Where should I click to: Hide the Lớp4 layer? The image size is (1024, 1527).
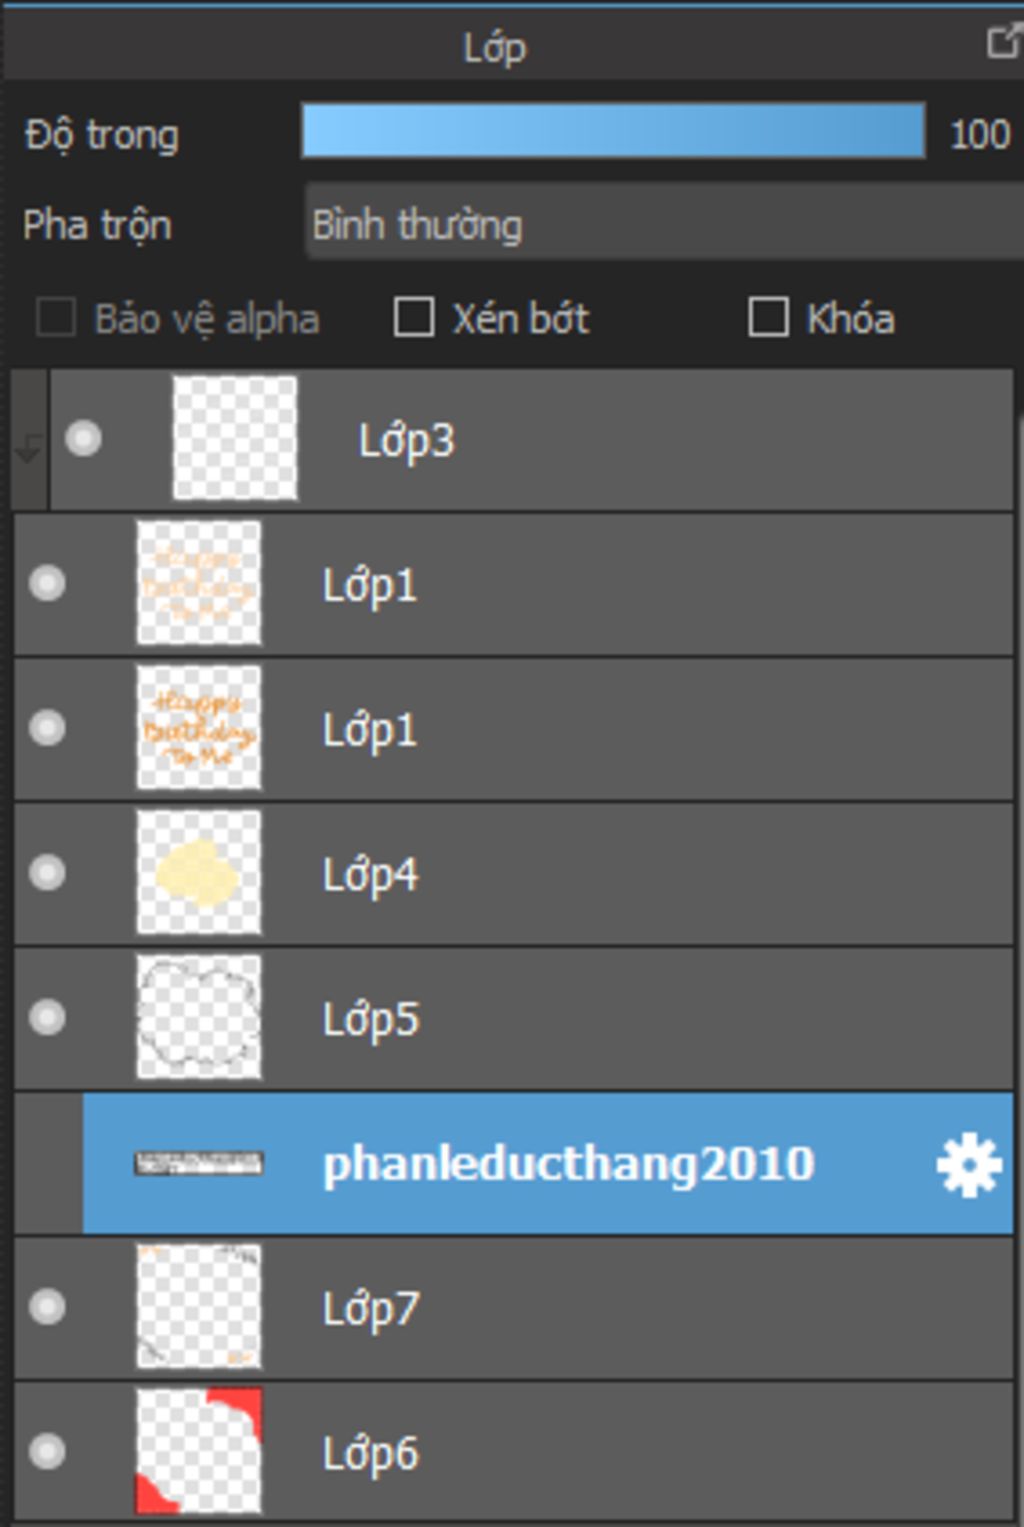[x=47, y=872]
